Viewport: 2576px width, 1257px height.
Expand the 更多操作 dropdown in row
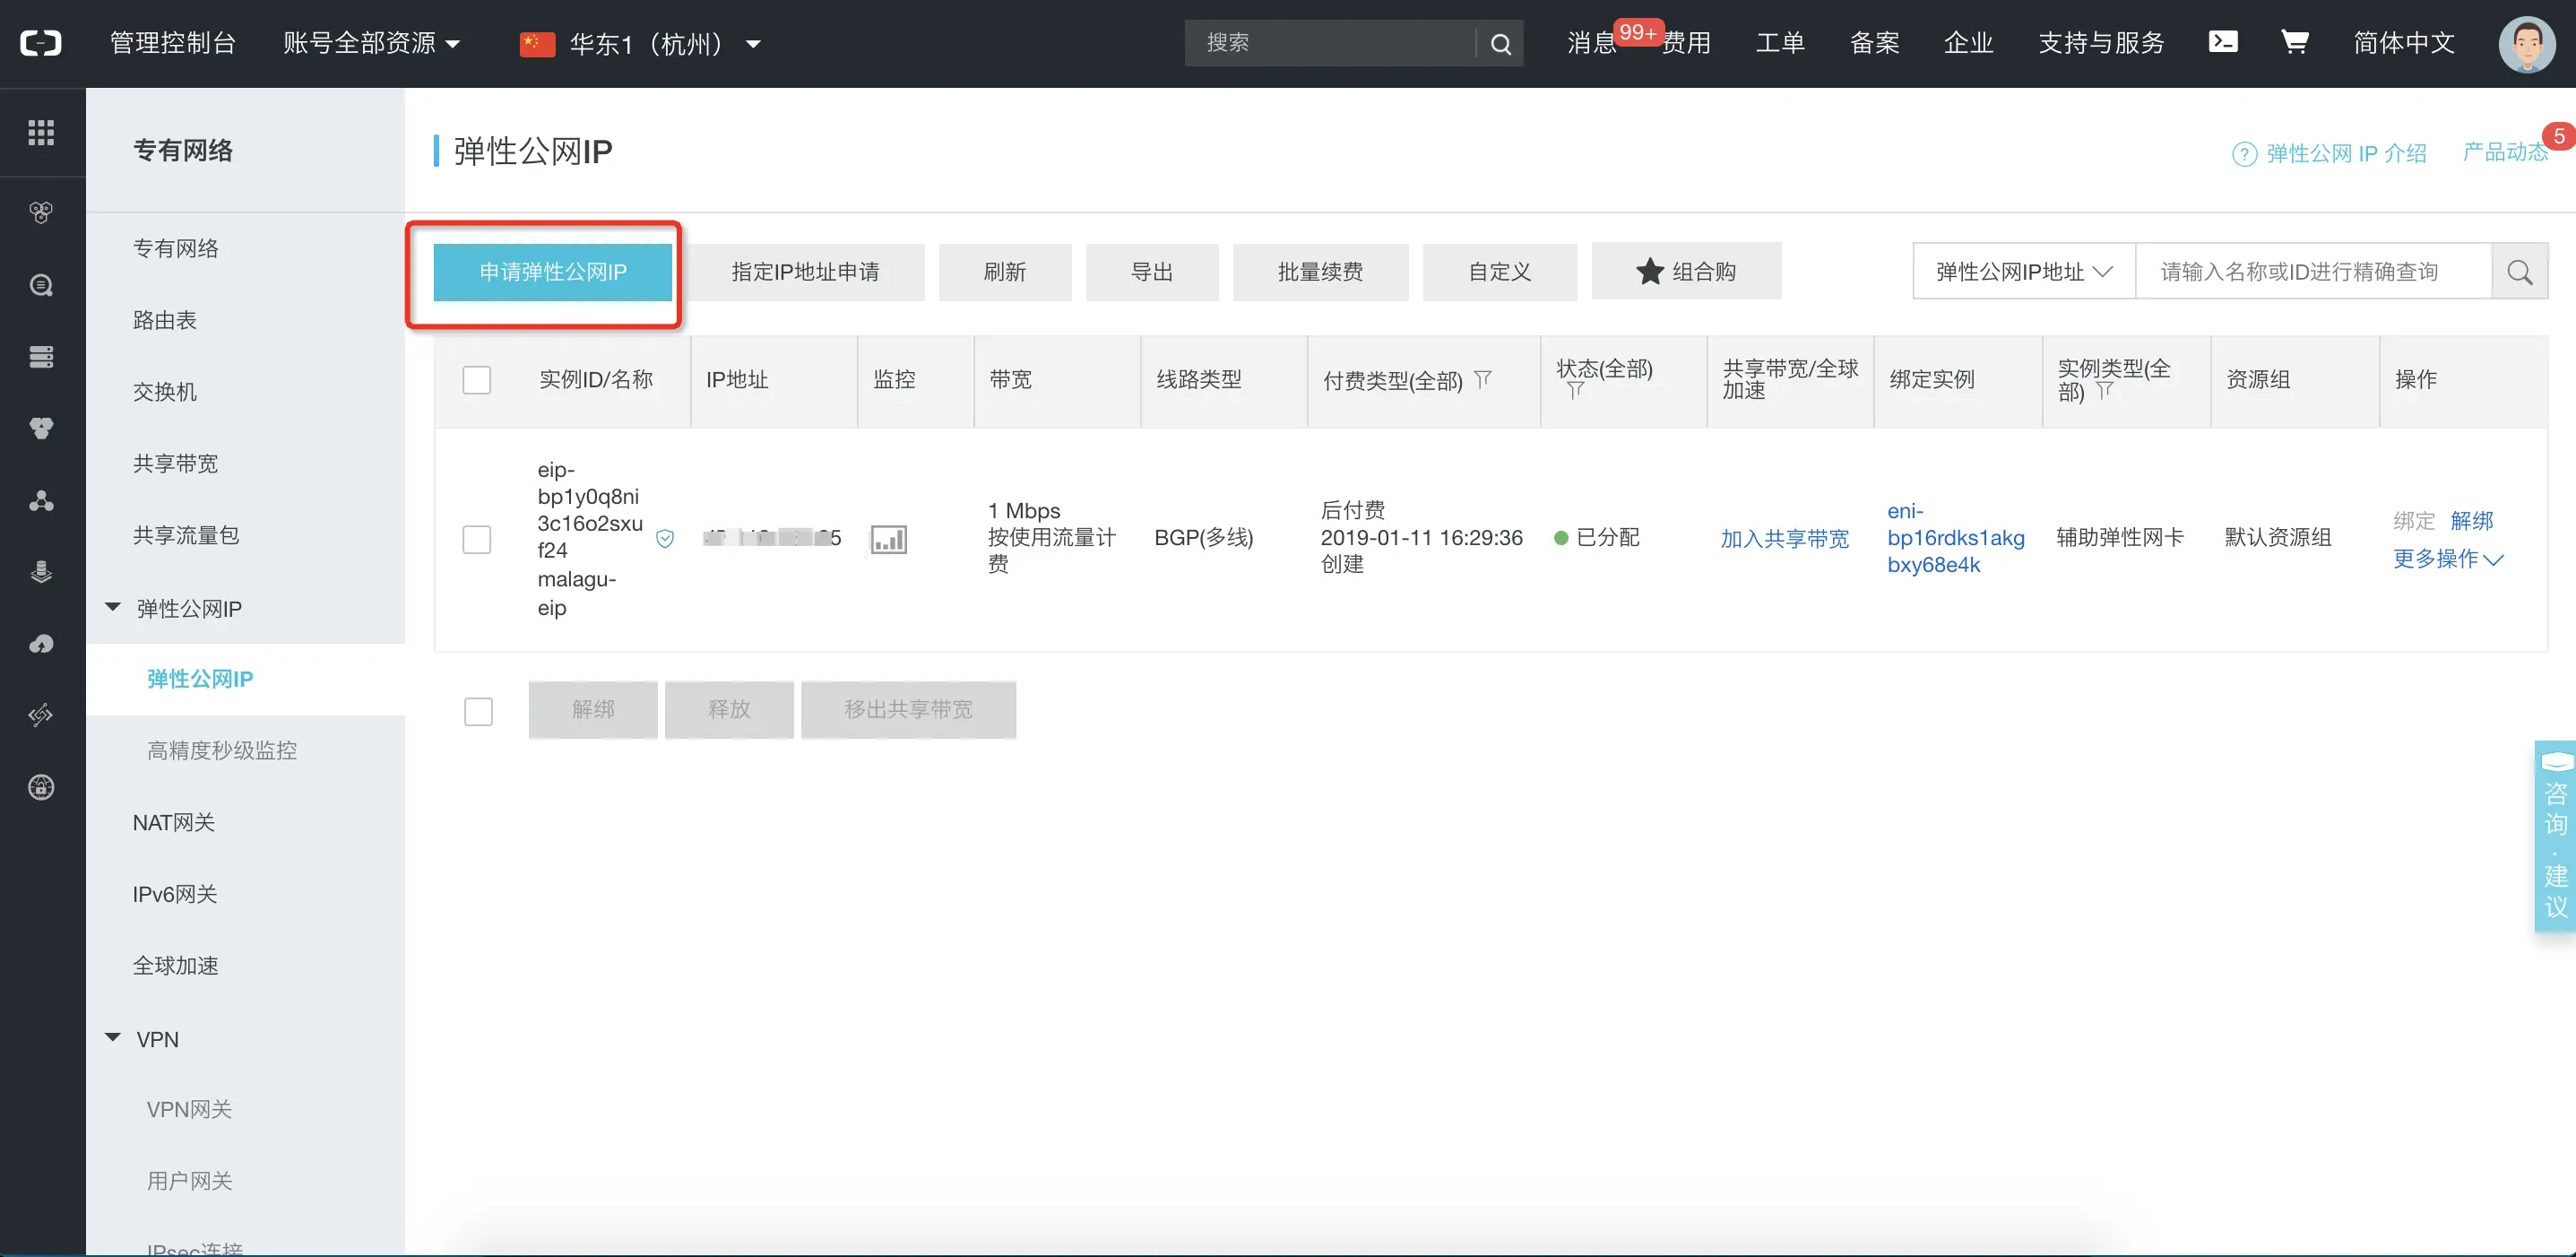tap(2447, 559)
